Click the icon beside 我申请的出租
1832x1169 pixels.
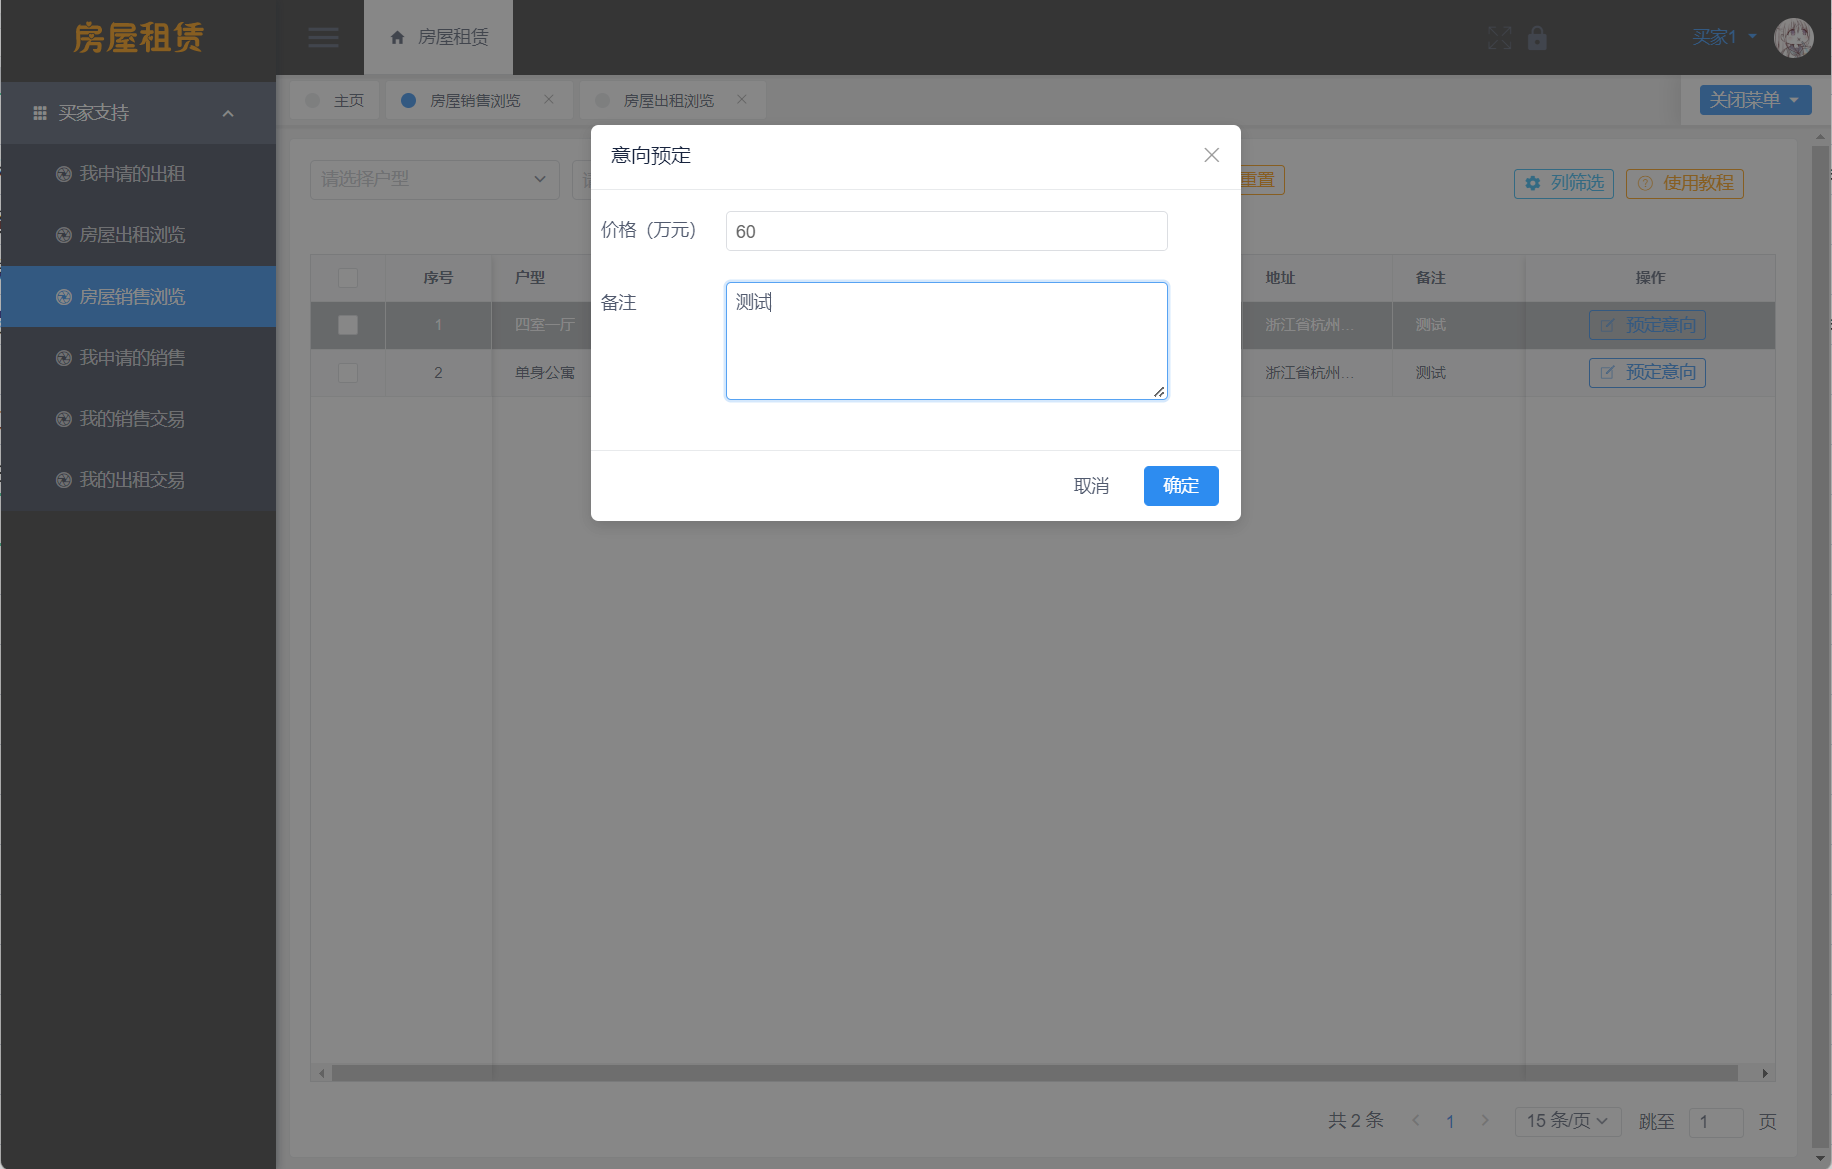63,174
